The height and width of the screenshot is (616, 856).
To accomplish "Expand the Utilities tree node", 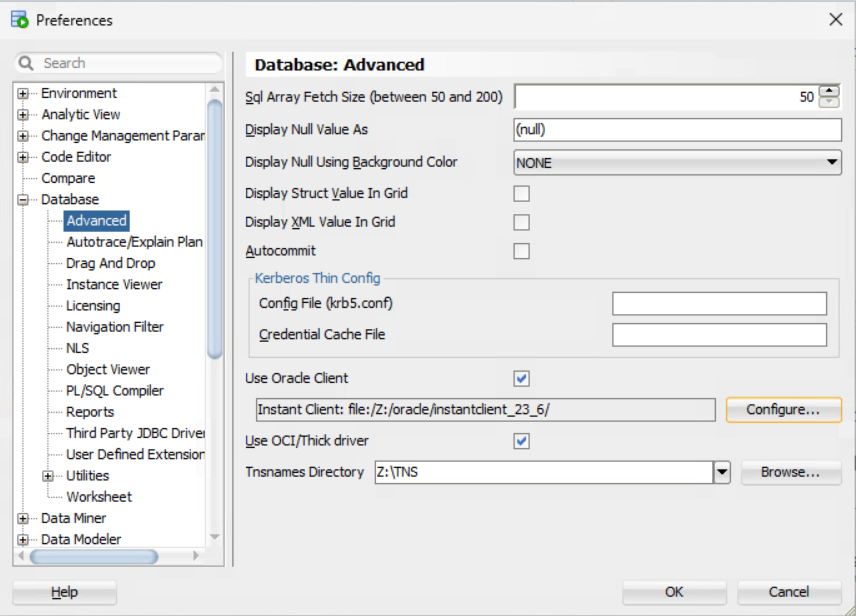I will tap(48, 476).
